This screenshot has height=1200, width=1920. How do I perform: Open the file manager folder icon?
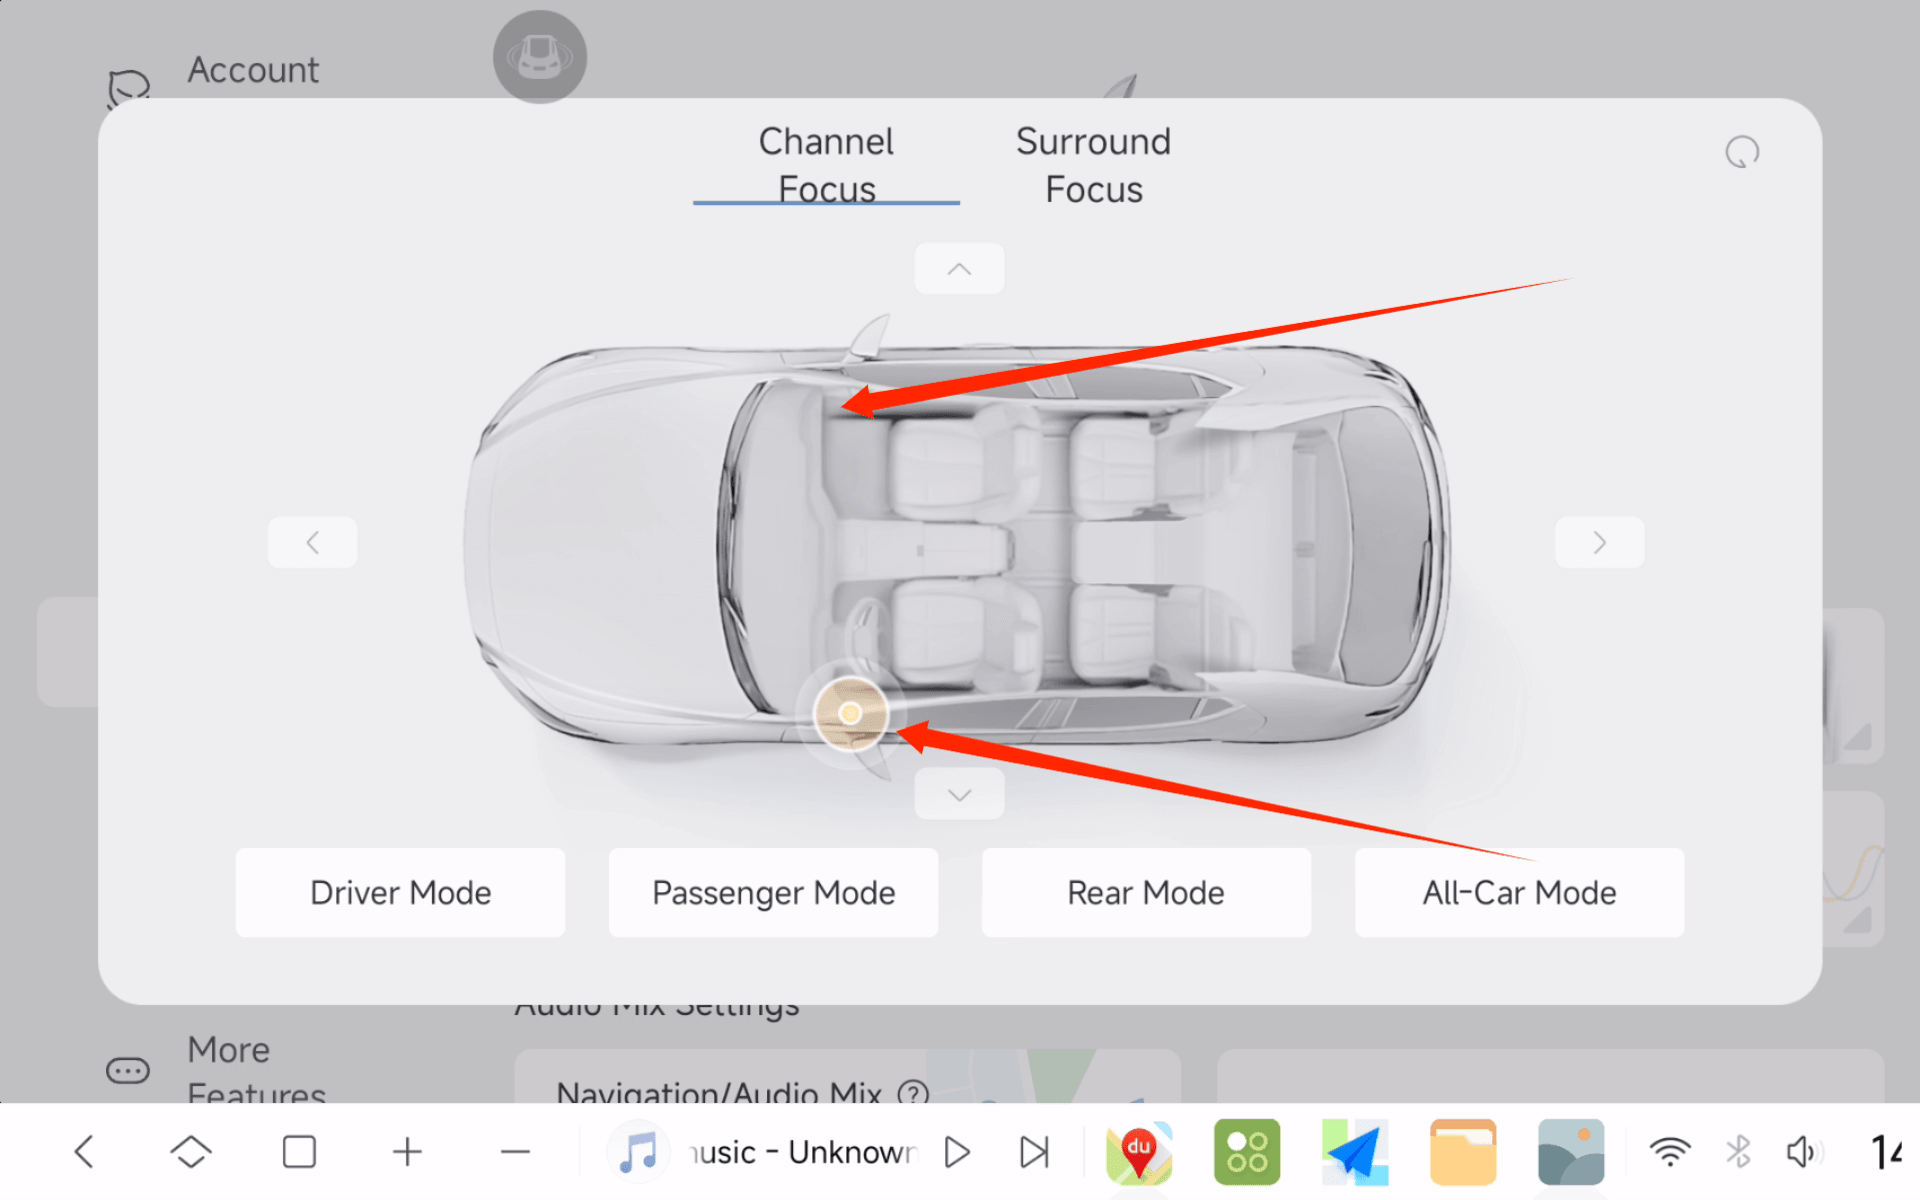click(1462, 1152)
